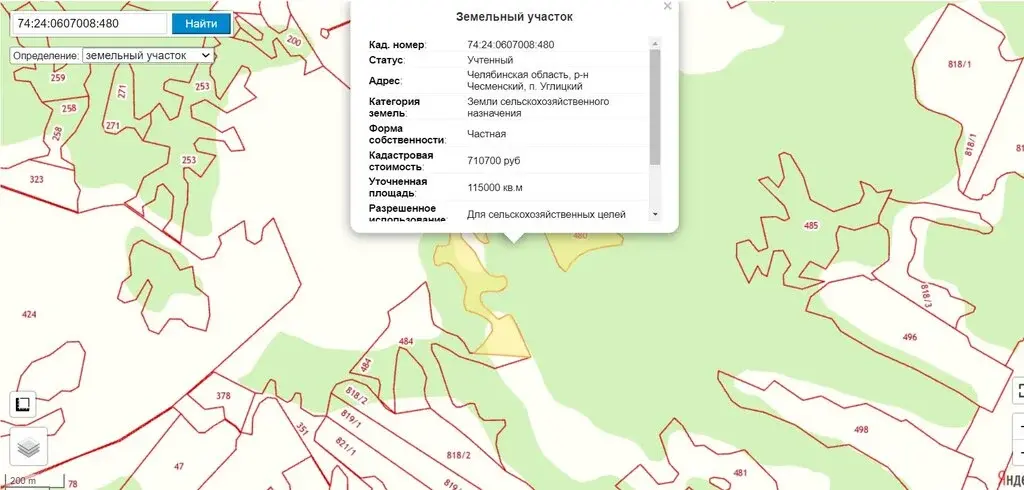
Task: Click parcel label 323 on map
Action: (37, 178)
